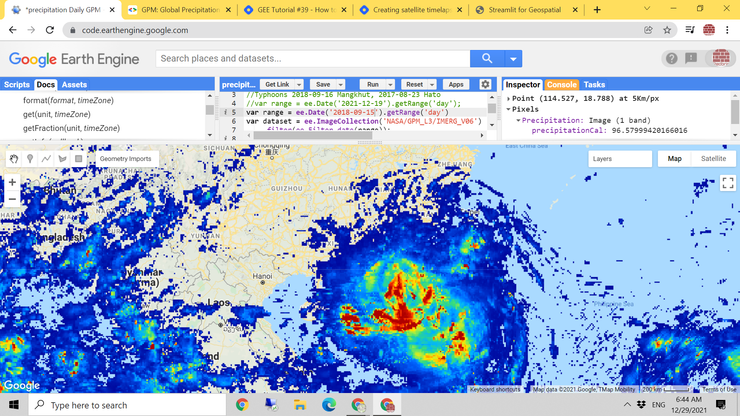Open the Assets tab

point(74,85)
